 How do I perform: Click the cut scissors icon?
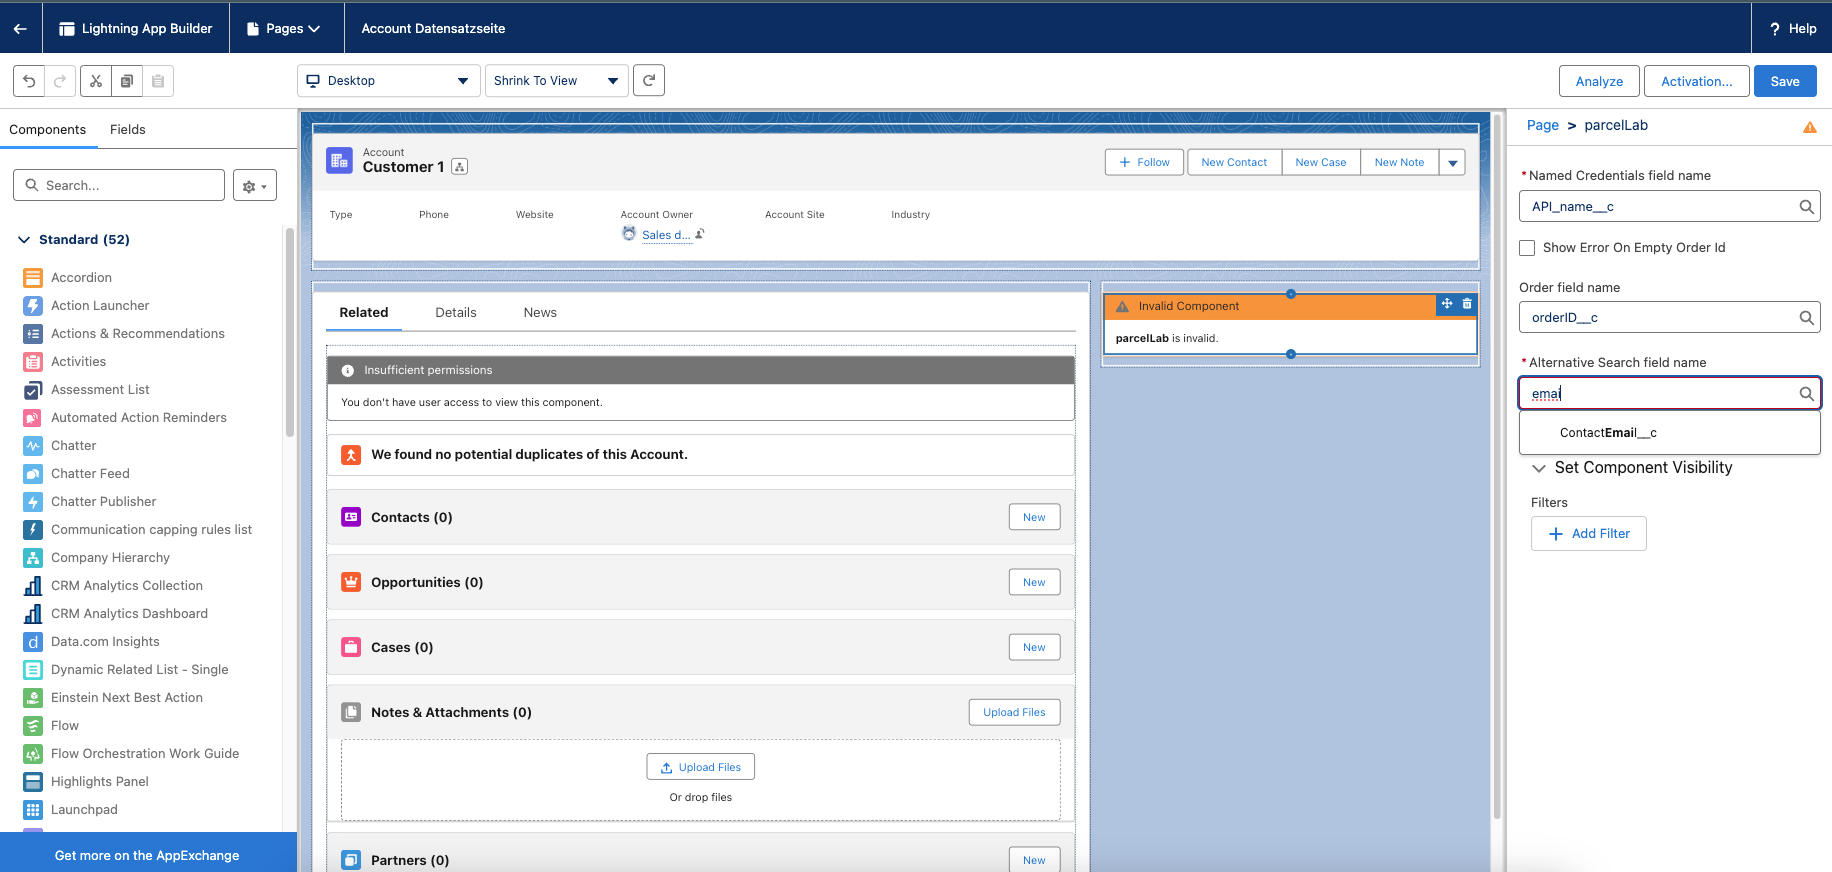[96, 81]
